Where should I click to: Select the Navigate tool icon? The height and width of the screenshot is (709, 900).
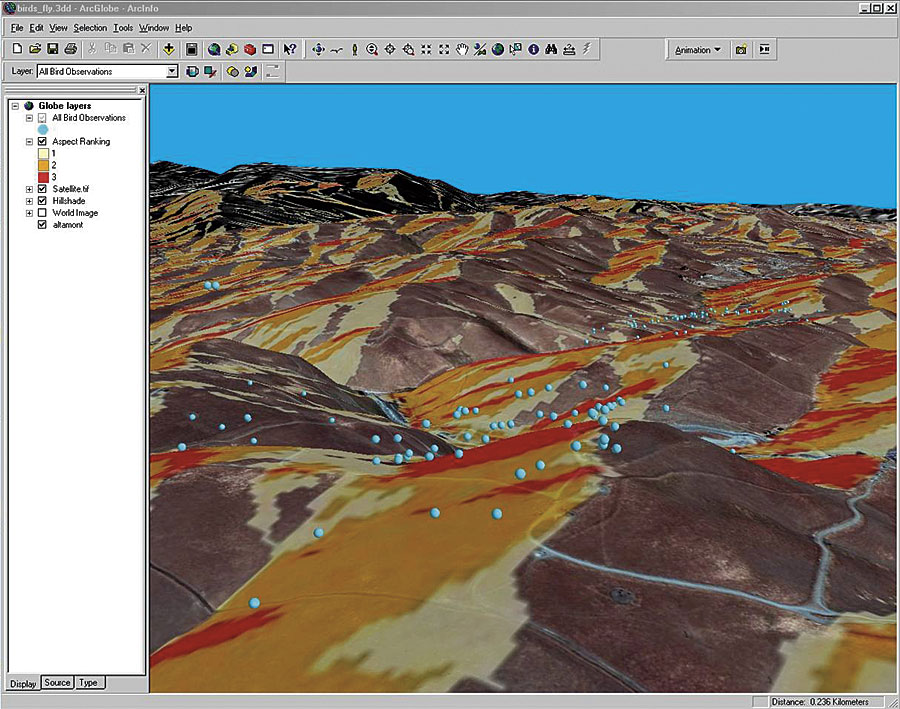(x=319, y=48)
